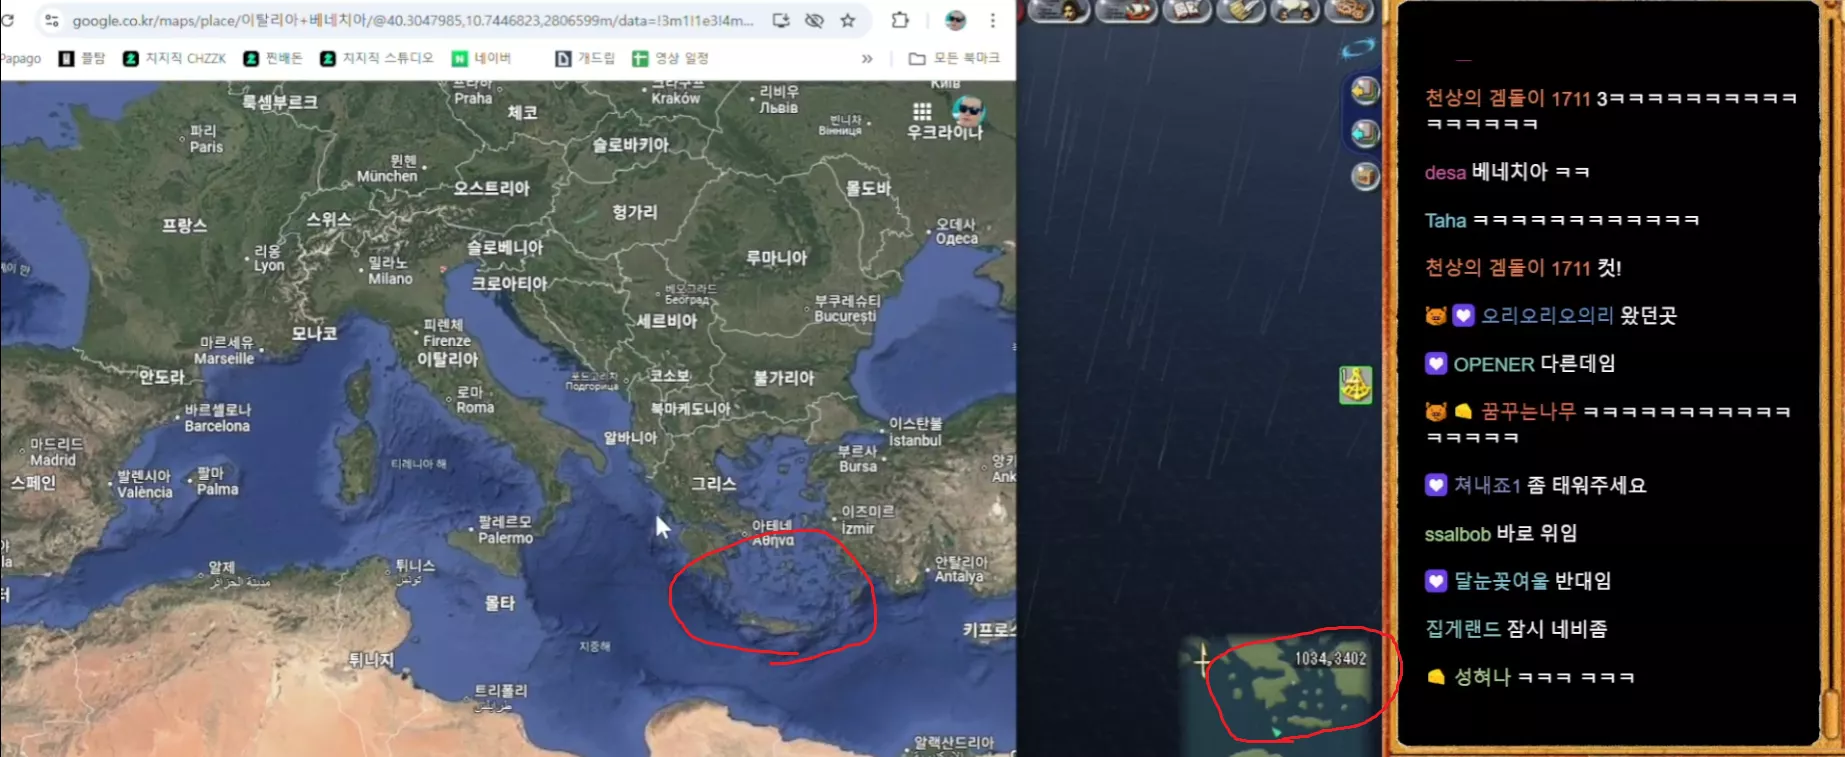
Task: Open the browser extensions puzzle icon
Action: (900, 20)
